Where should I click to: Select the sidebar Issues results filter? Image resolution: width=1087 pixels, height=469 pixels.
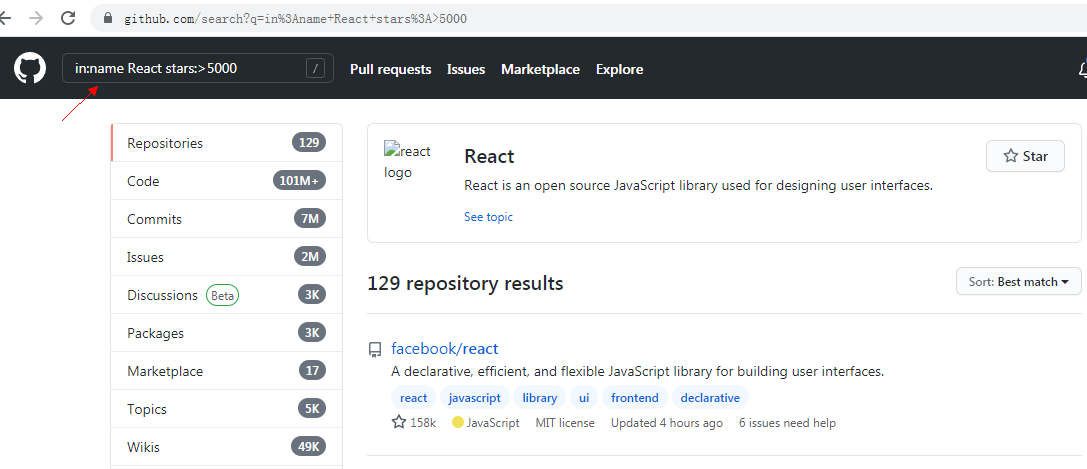226,257
